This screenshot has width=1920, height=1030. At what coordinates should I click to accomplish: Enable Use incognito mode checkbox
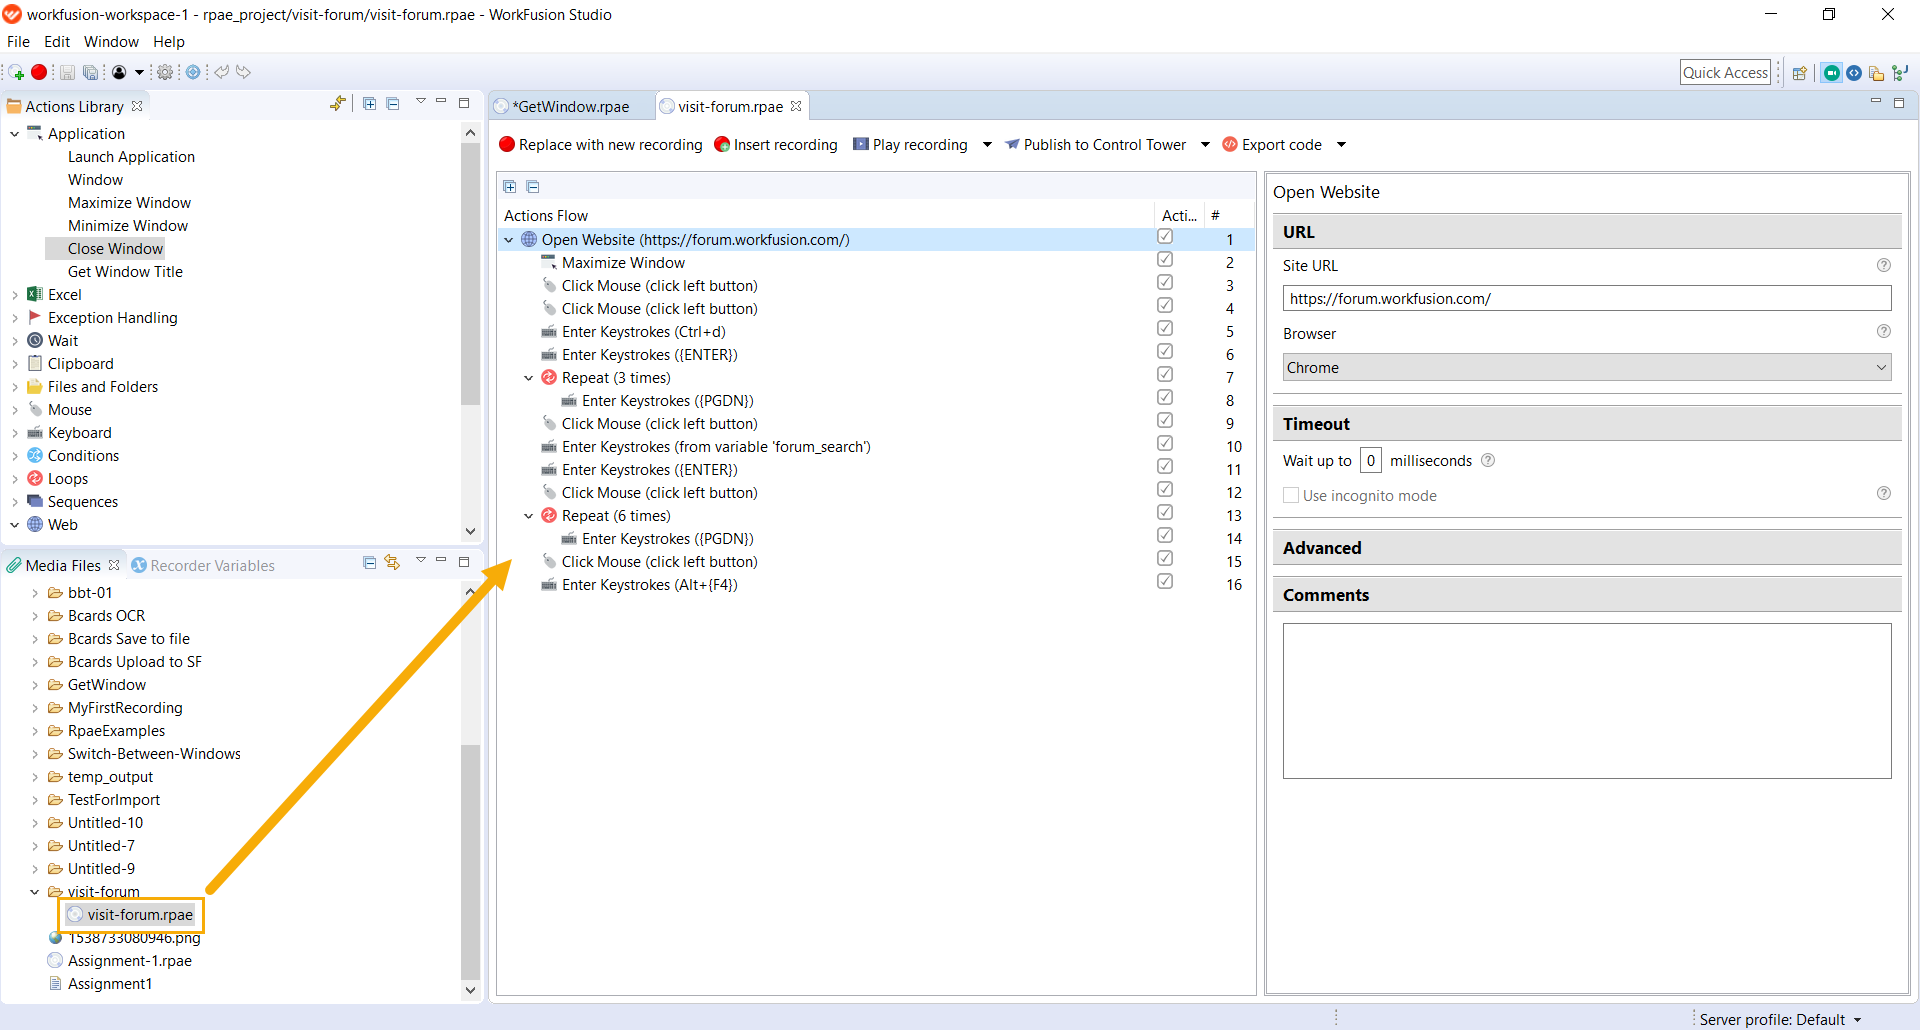click(x=1291, y=495)
